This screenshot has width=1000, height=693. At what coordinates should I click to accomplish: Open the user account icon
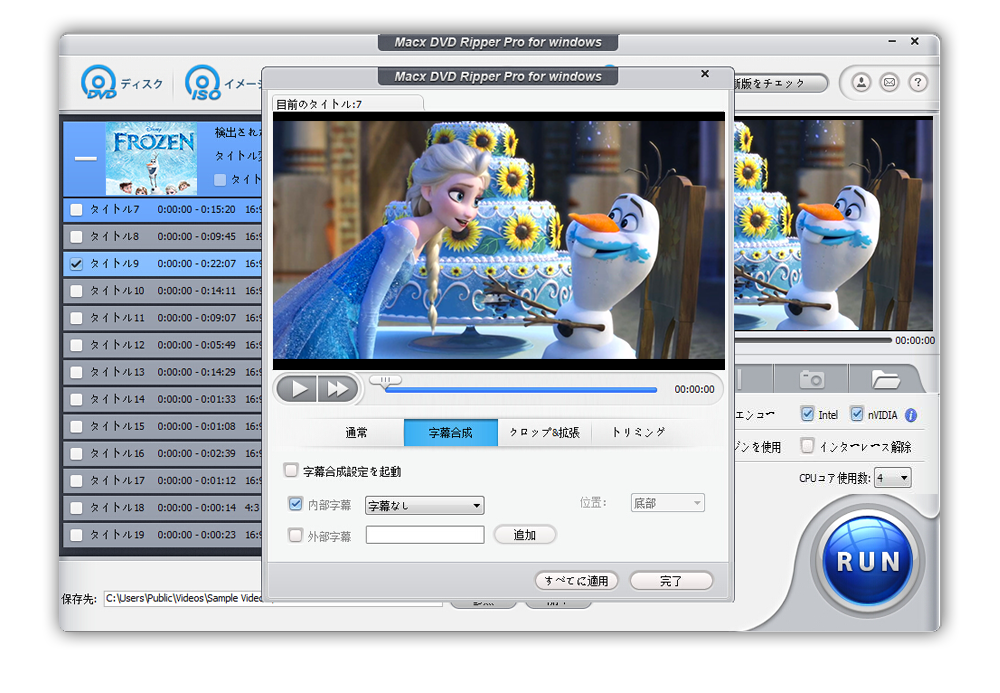pyautogui.click(x=861, y=82)
